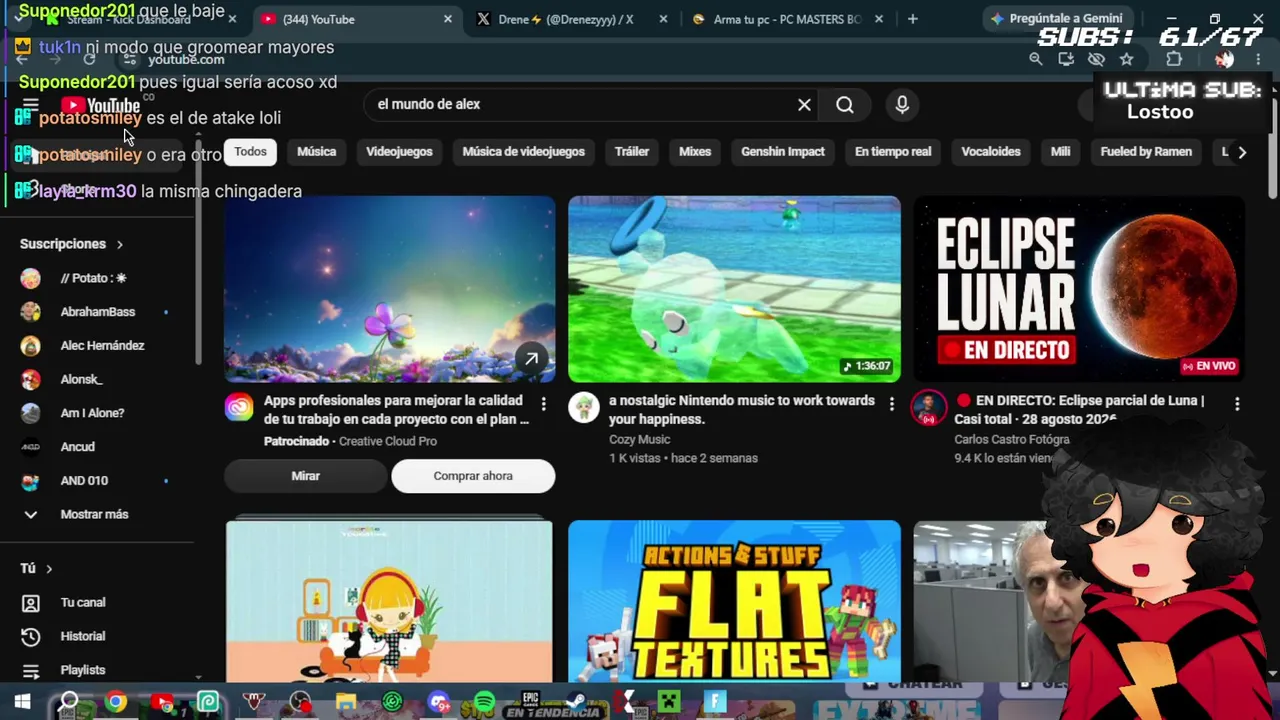Viewport: 1280px width, 720px height.
Task: Open the nostalgic Nintendo music thumbnail
Action: pyautogui.click(x=734, y=289)
